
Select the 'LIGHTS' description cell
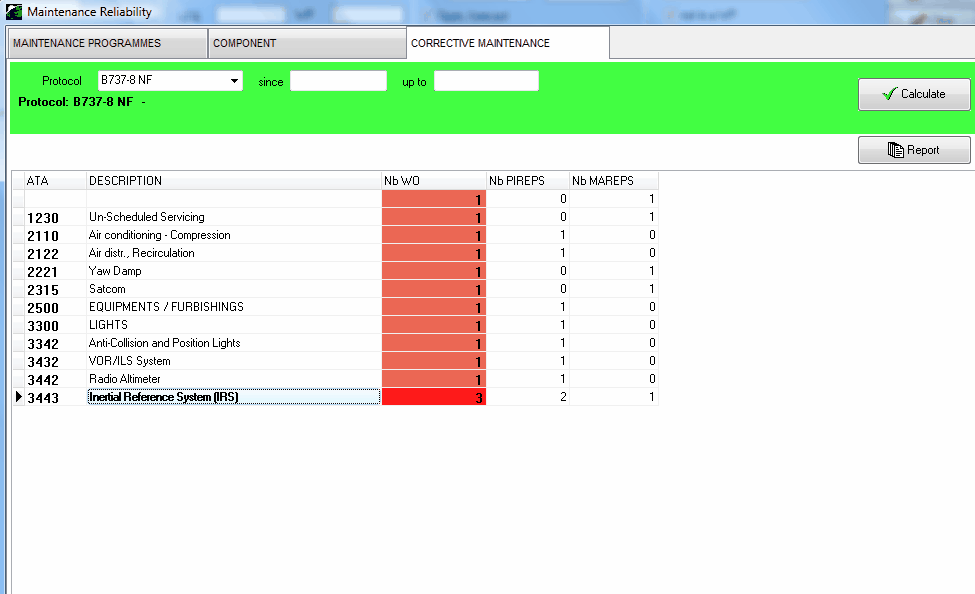[234, 325]
